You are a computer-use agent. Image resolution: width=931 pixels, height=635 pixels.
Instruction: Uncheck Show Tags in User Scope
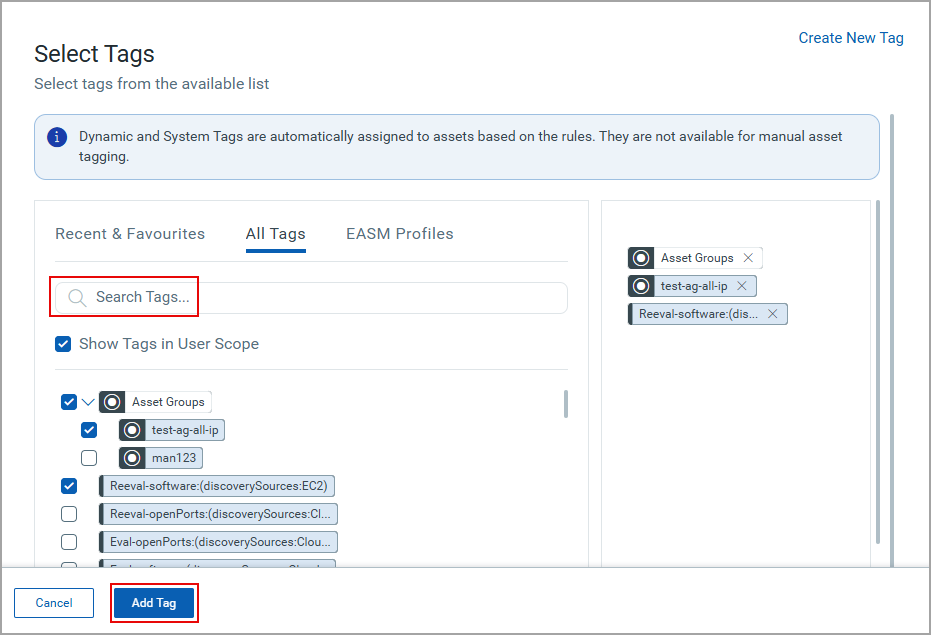click(x=63, y=343)
